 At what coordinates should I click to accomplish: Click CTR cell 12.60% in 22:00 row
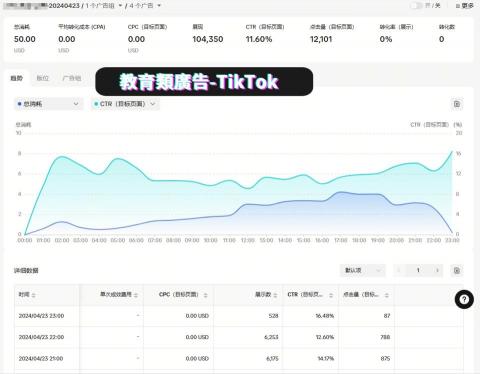(x=325, y=337)
